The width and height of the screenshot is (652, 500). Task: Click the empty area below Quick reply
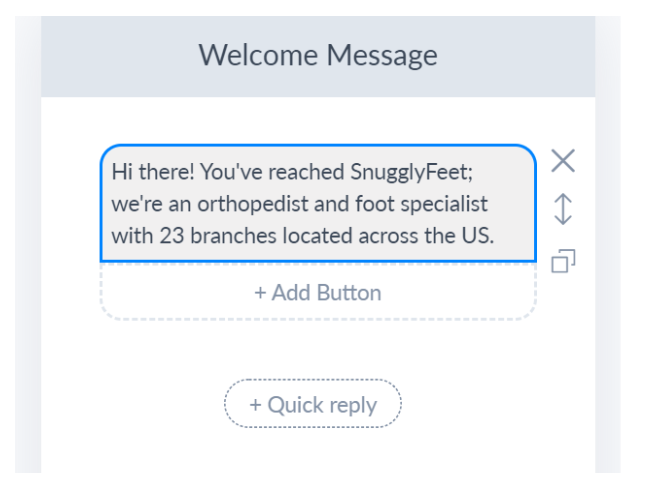(318, 451)
